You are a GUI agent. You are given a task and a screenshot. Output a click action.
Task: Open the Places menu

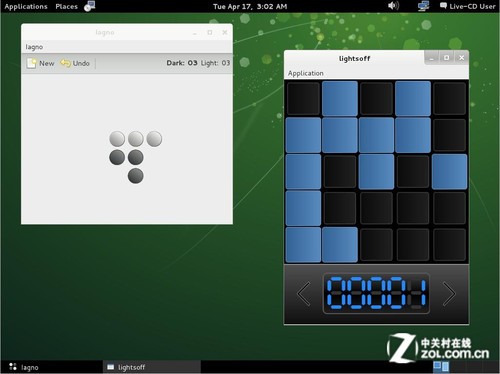pos(66,6)
